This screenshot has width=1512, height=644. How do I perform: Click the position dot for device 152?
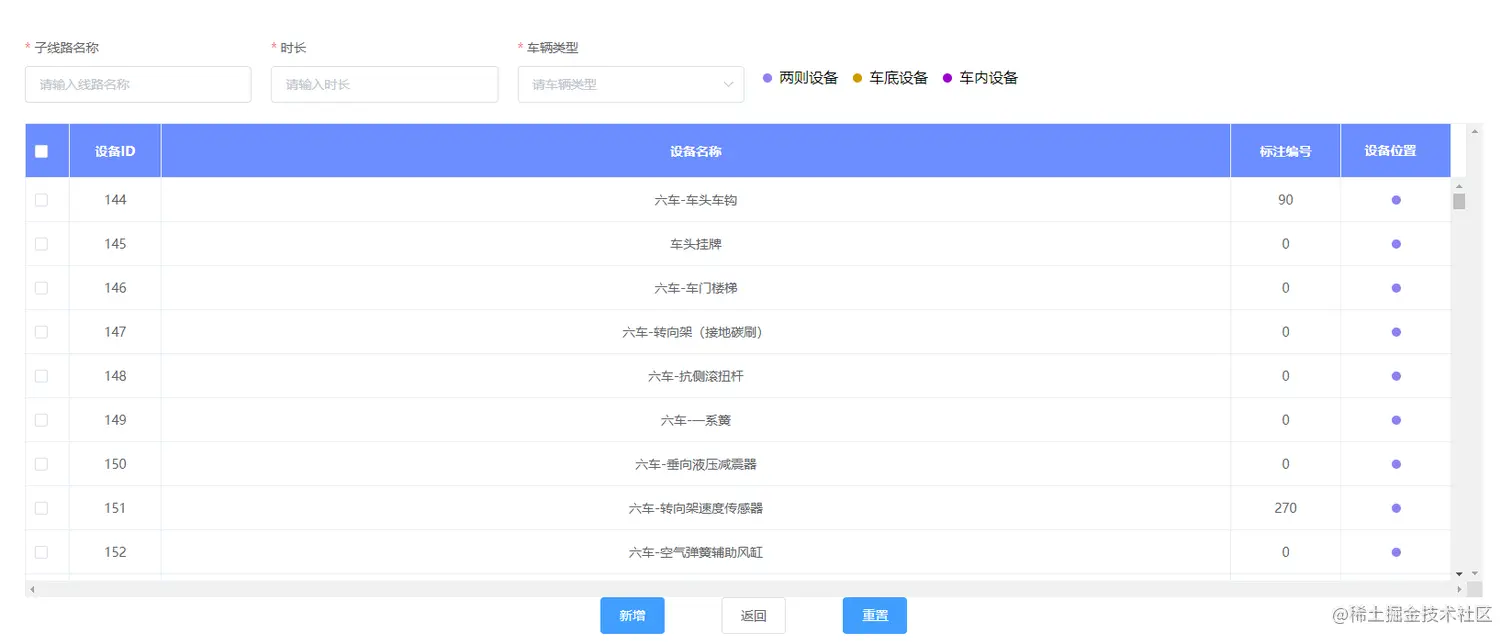pos(1396,552)
